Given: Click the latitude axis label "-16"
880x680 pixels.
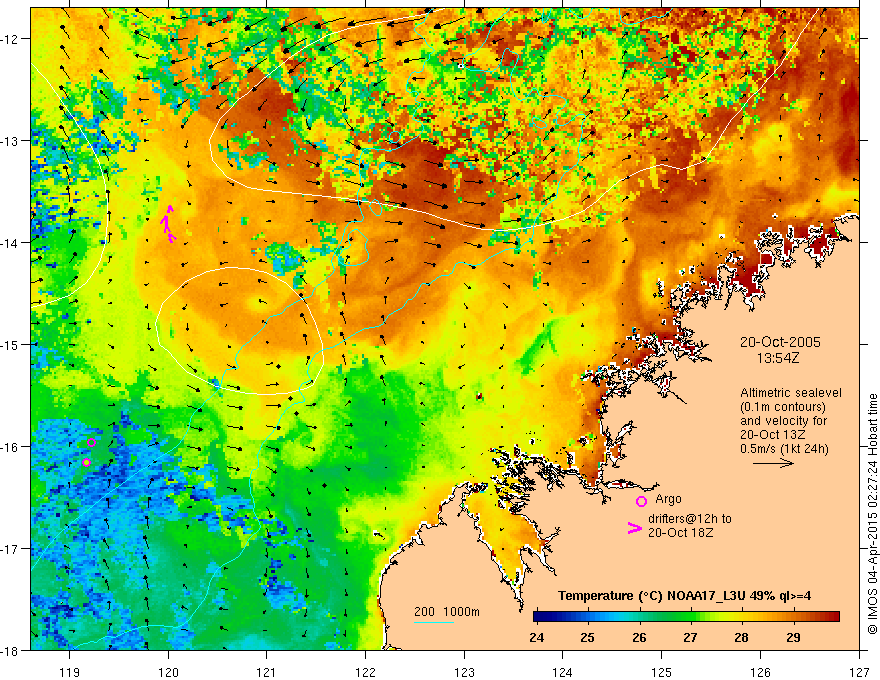Looking at the screenshot, I should (10, 447).
